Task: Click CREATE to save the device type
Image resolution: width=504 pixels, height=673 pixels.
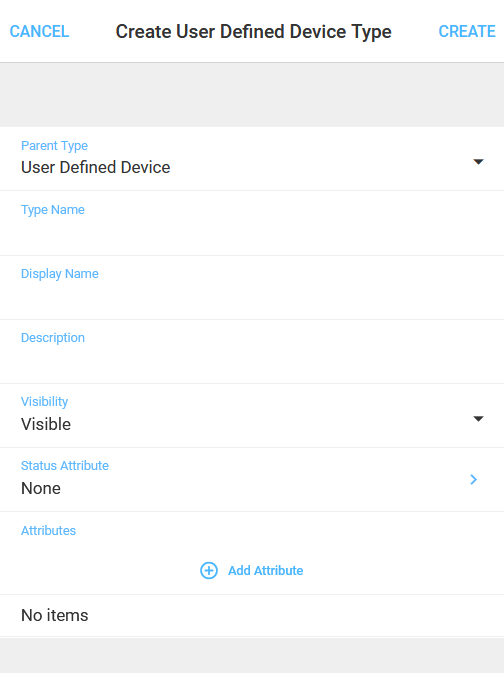Action: point(467,31)
